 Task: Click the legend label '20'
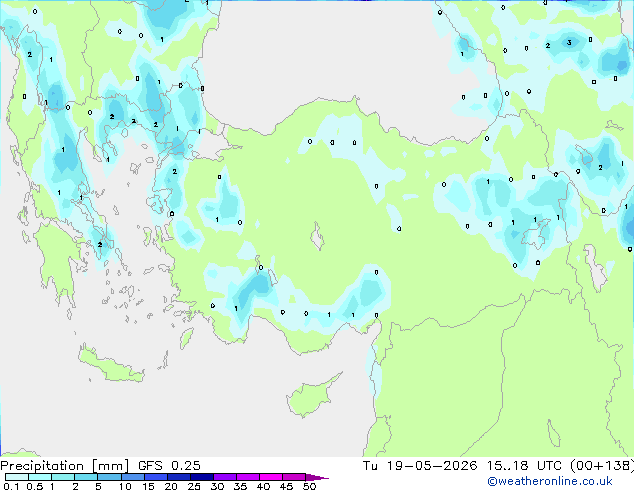(x=171, y=486)
